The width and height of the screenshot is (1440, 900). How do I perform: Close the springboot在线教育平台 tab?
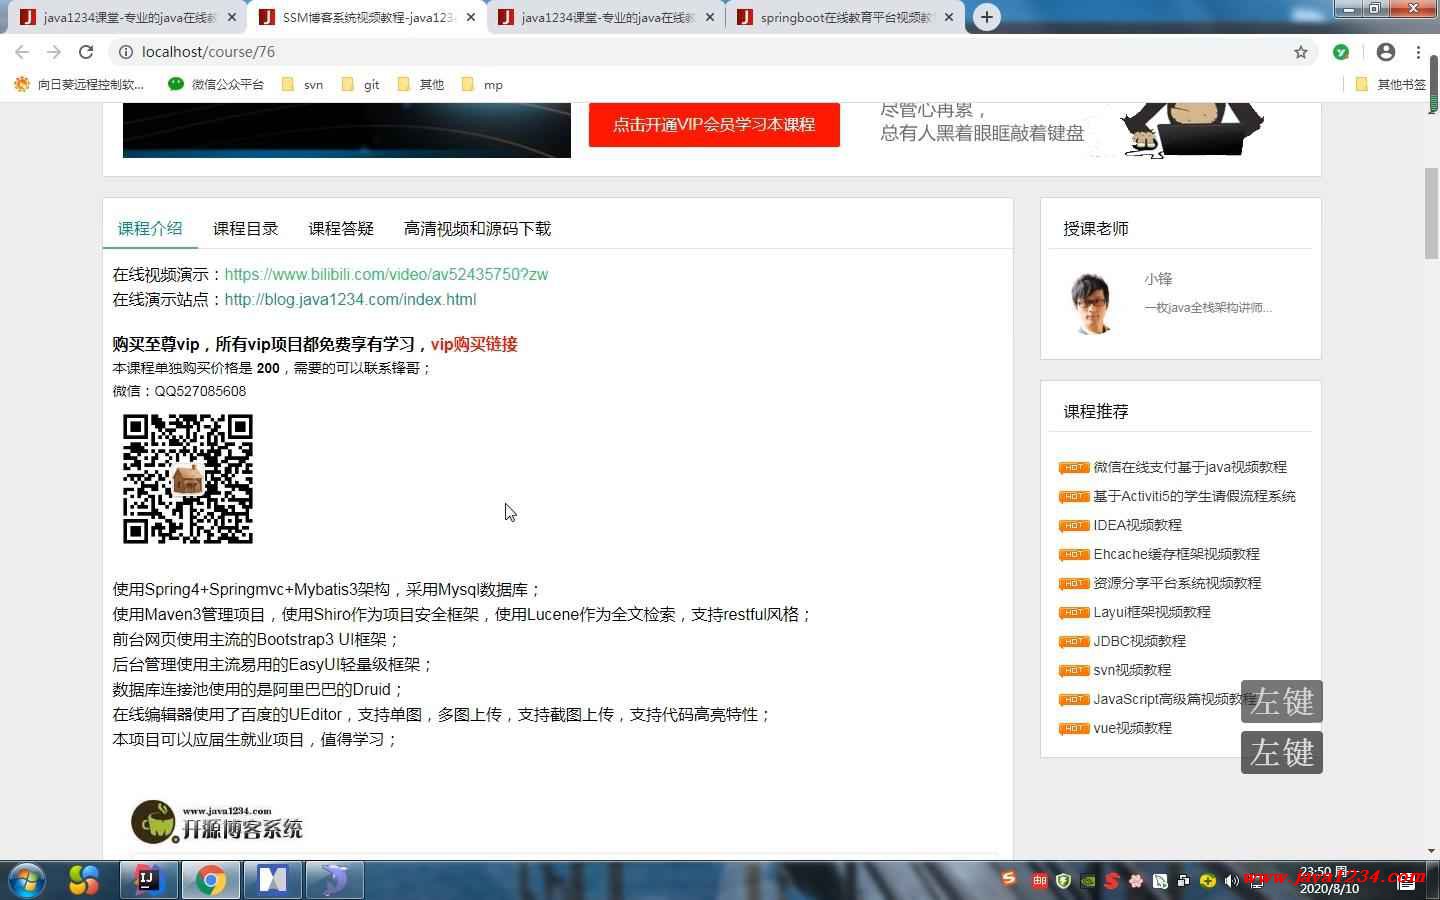(949, 17)
